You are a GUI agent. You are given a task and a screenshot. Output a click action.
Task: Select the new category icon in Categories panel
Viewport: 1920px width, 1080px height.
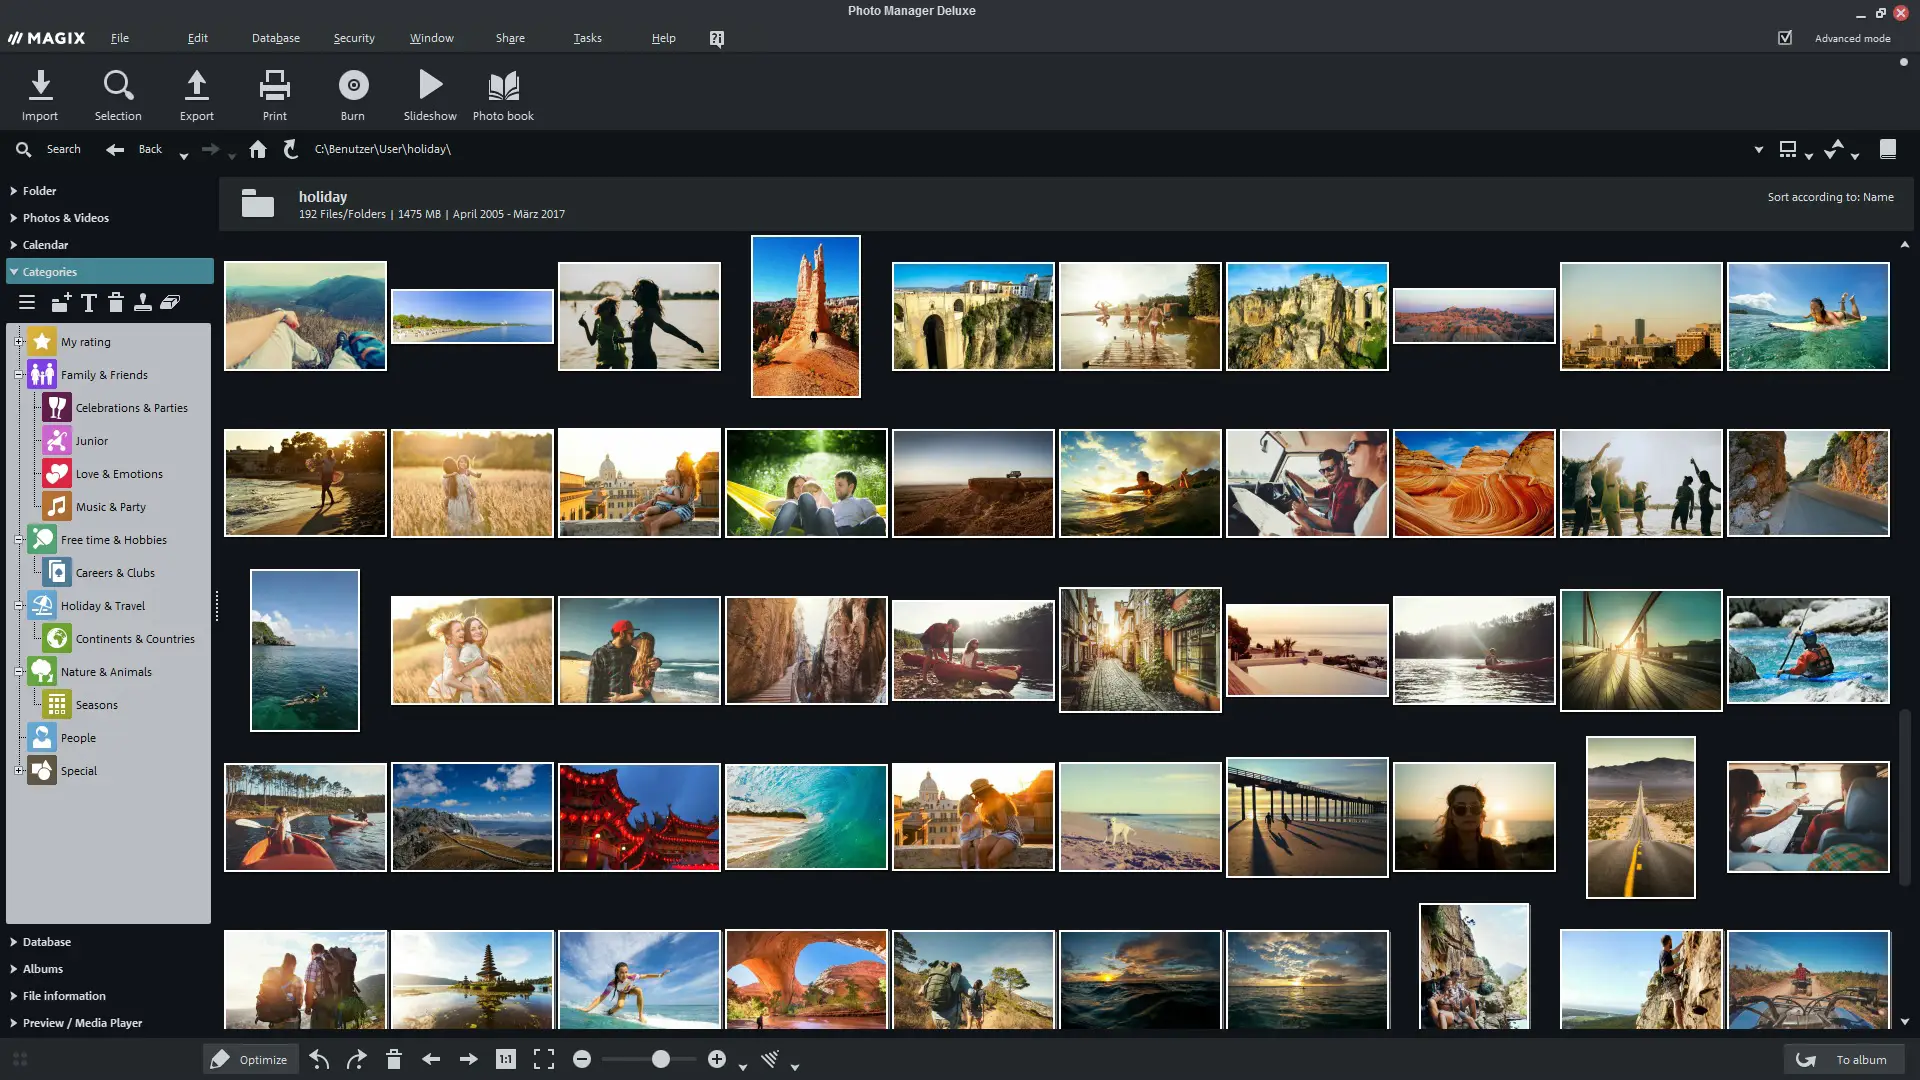60,302
